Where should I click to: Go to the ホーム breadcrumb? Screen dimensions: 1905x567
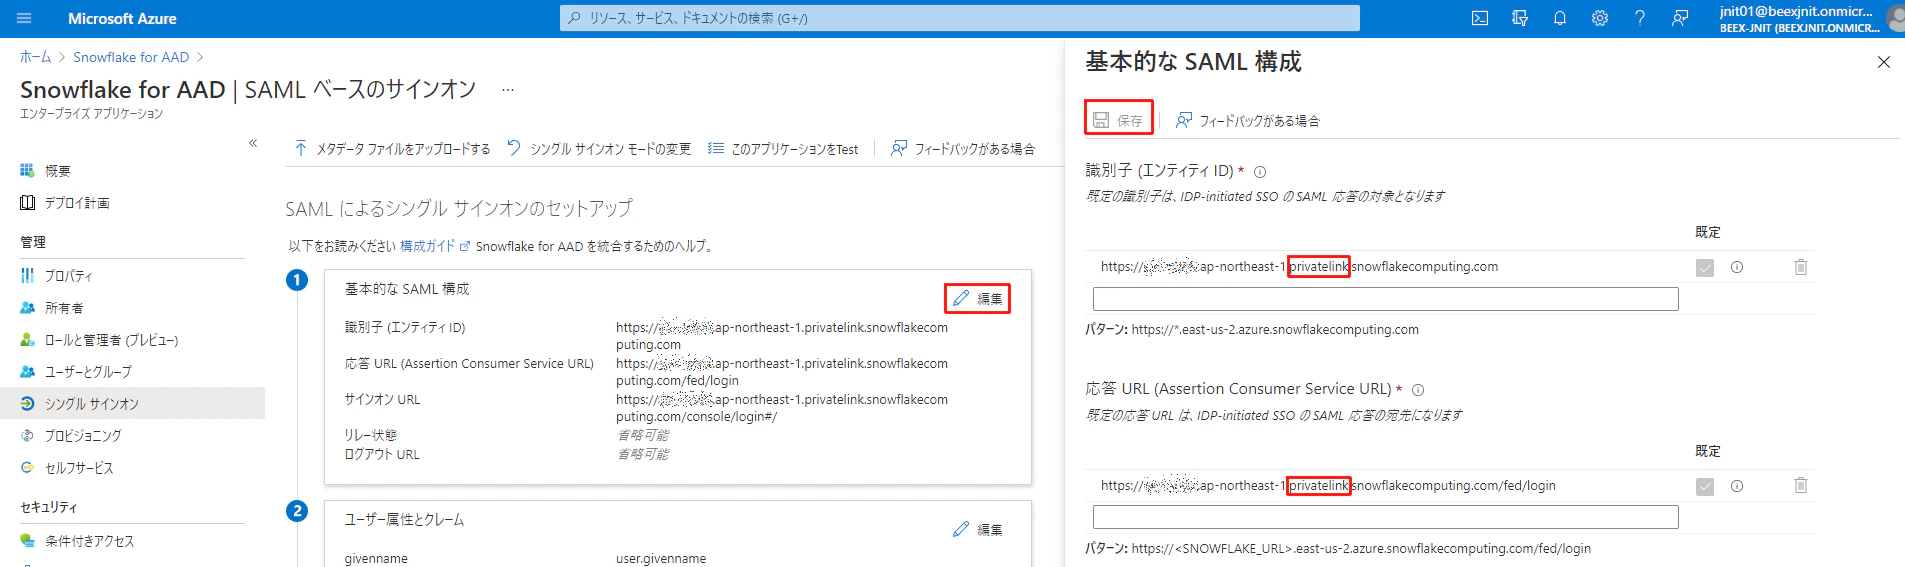click(35, 57)
